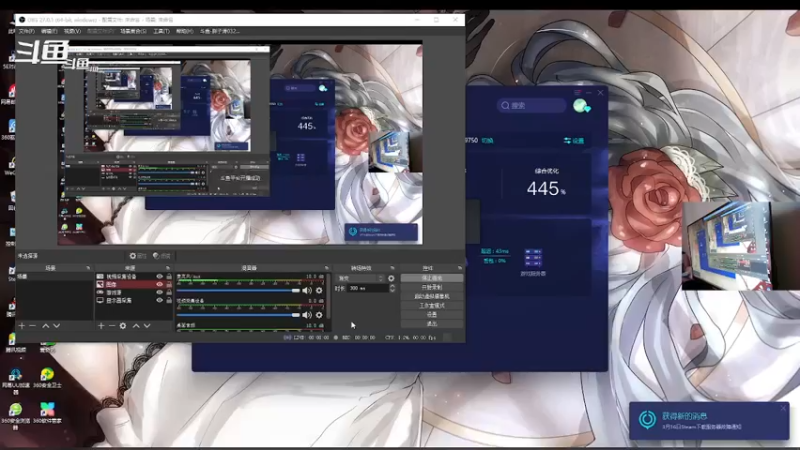Image resolution: width=800 pixels, height=450 pixels.
Task: Click the 启动虚拟摄像机 button
Action: [x=432, y=296]
